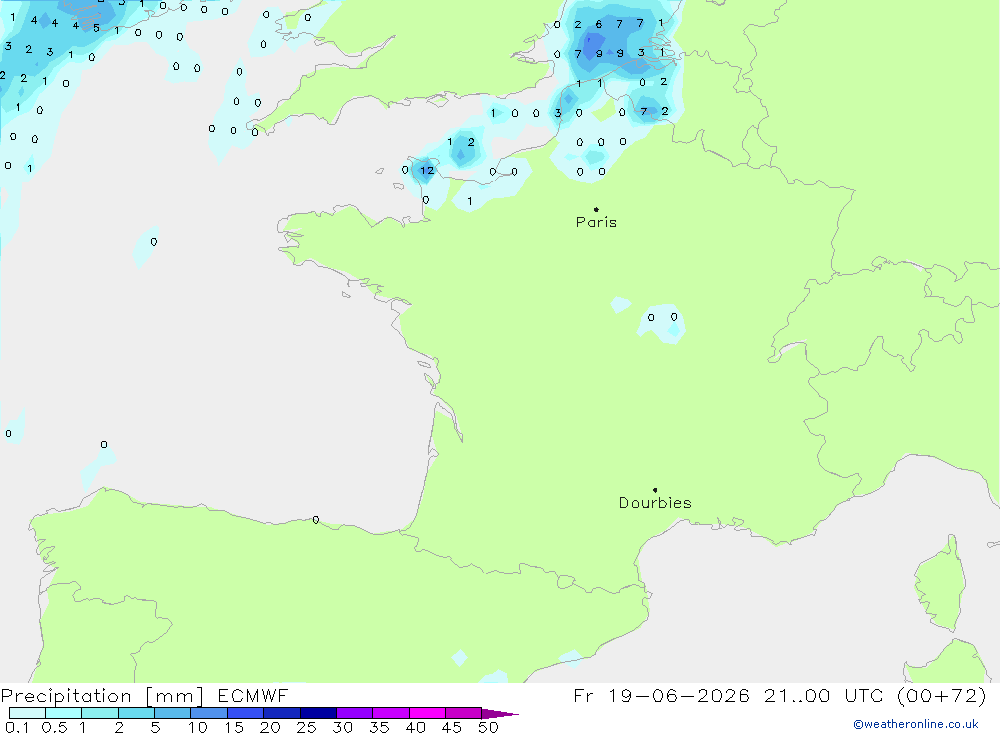Click the Paris city label
Viewport: 1000px width, 733px height.
click(x=596, y=222)
